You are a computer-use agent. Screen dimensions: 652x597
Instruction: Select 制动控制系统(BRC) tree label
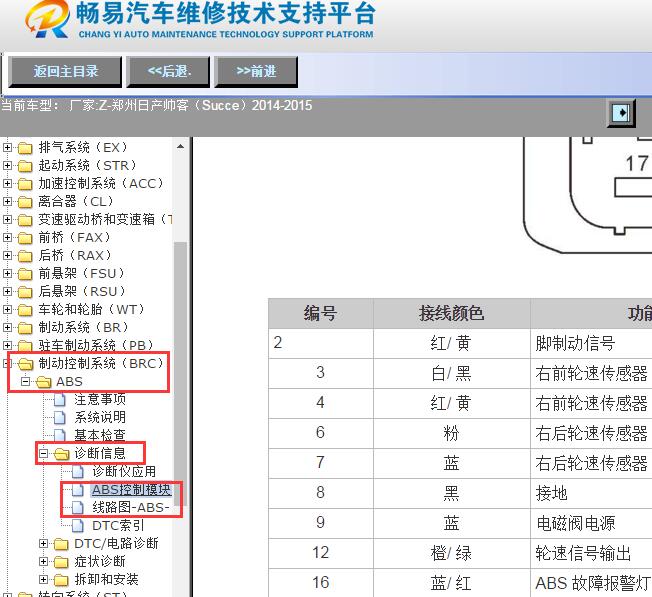pyautogui.click(x=101, y=363)
